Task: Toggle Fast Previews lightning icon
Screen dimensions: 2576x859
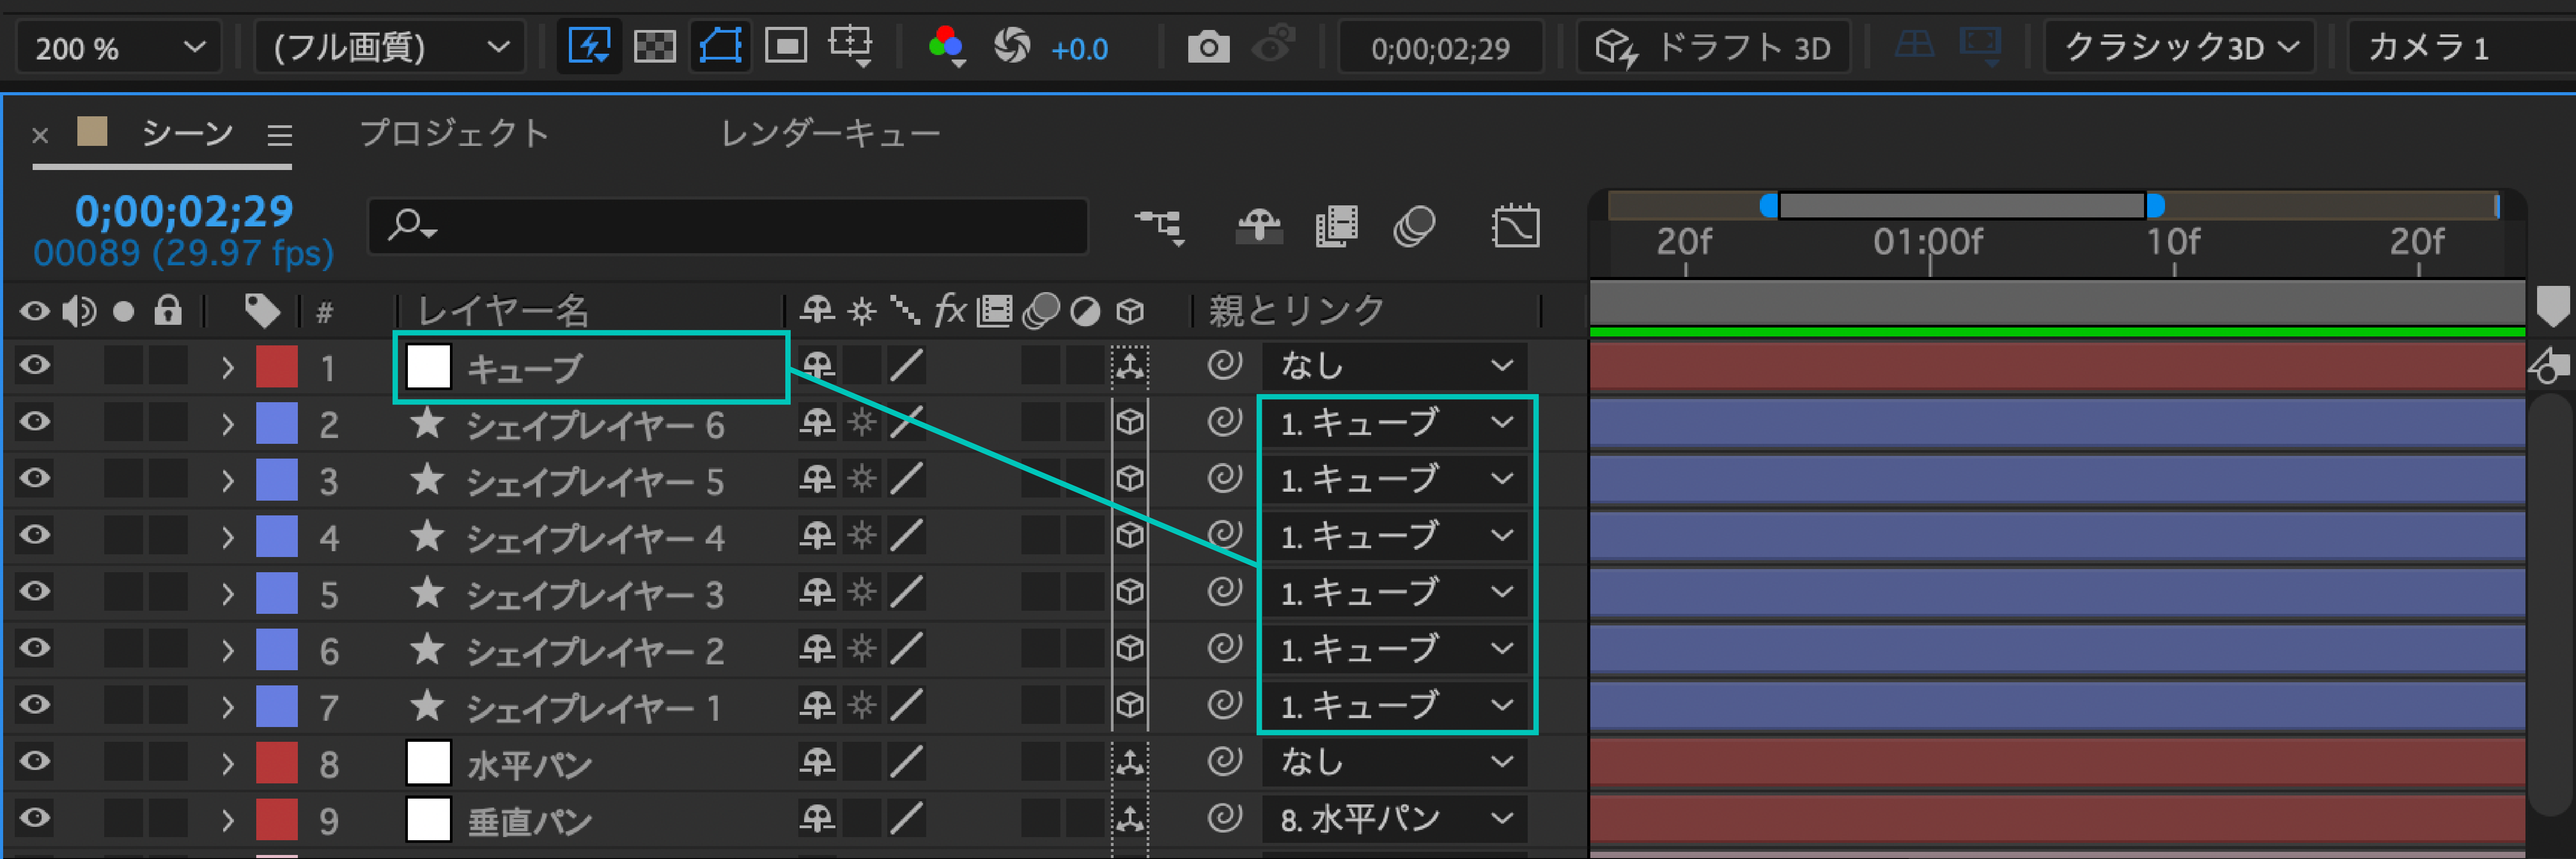Action: [589, 47]
